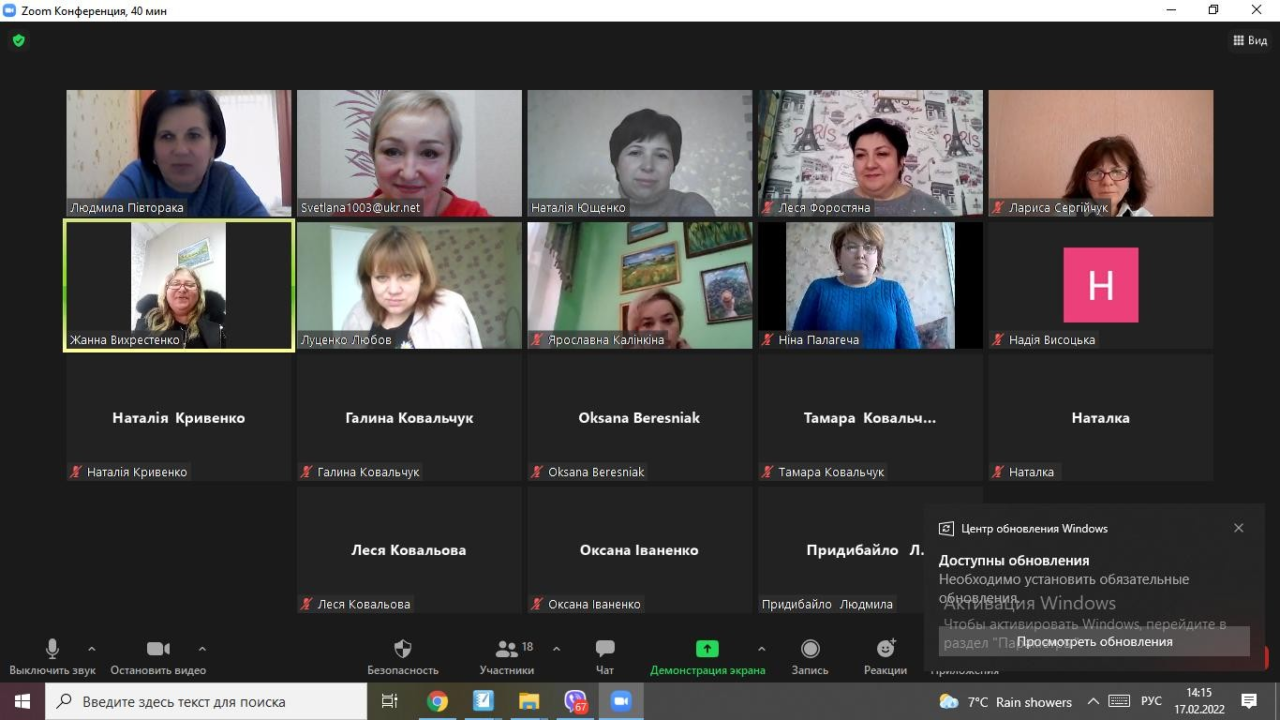Click Просмотреть обновления button
This screenshot has height=720, width=1280.
(x=1094, y=642)
